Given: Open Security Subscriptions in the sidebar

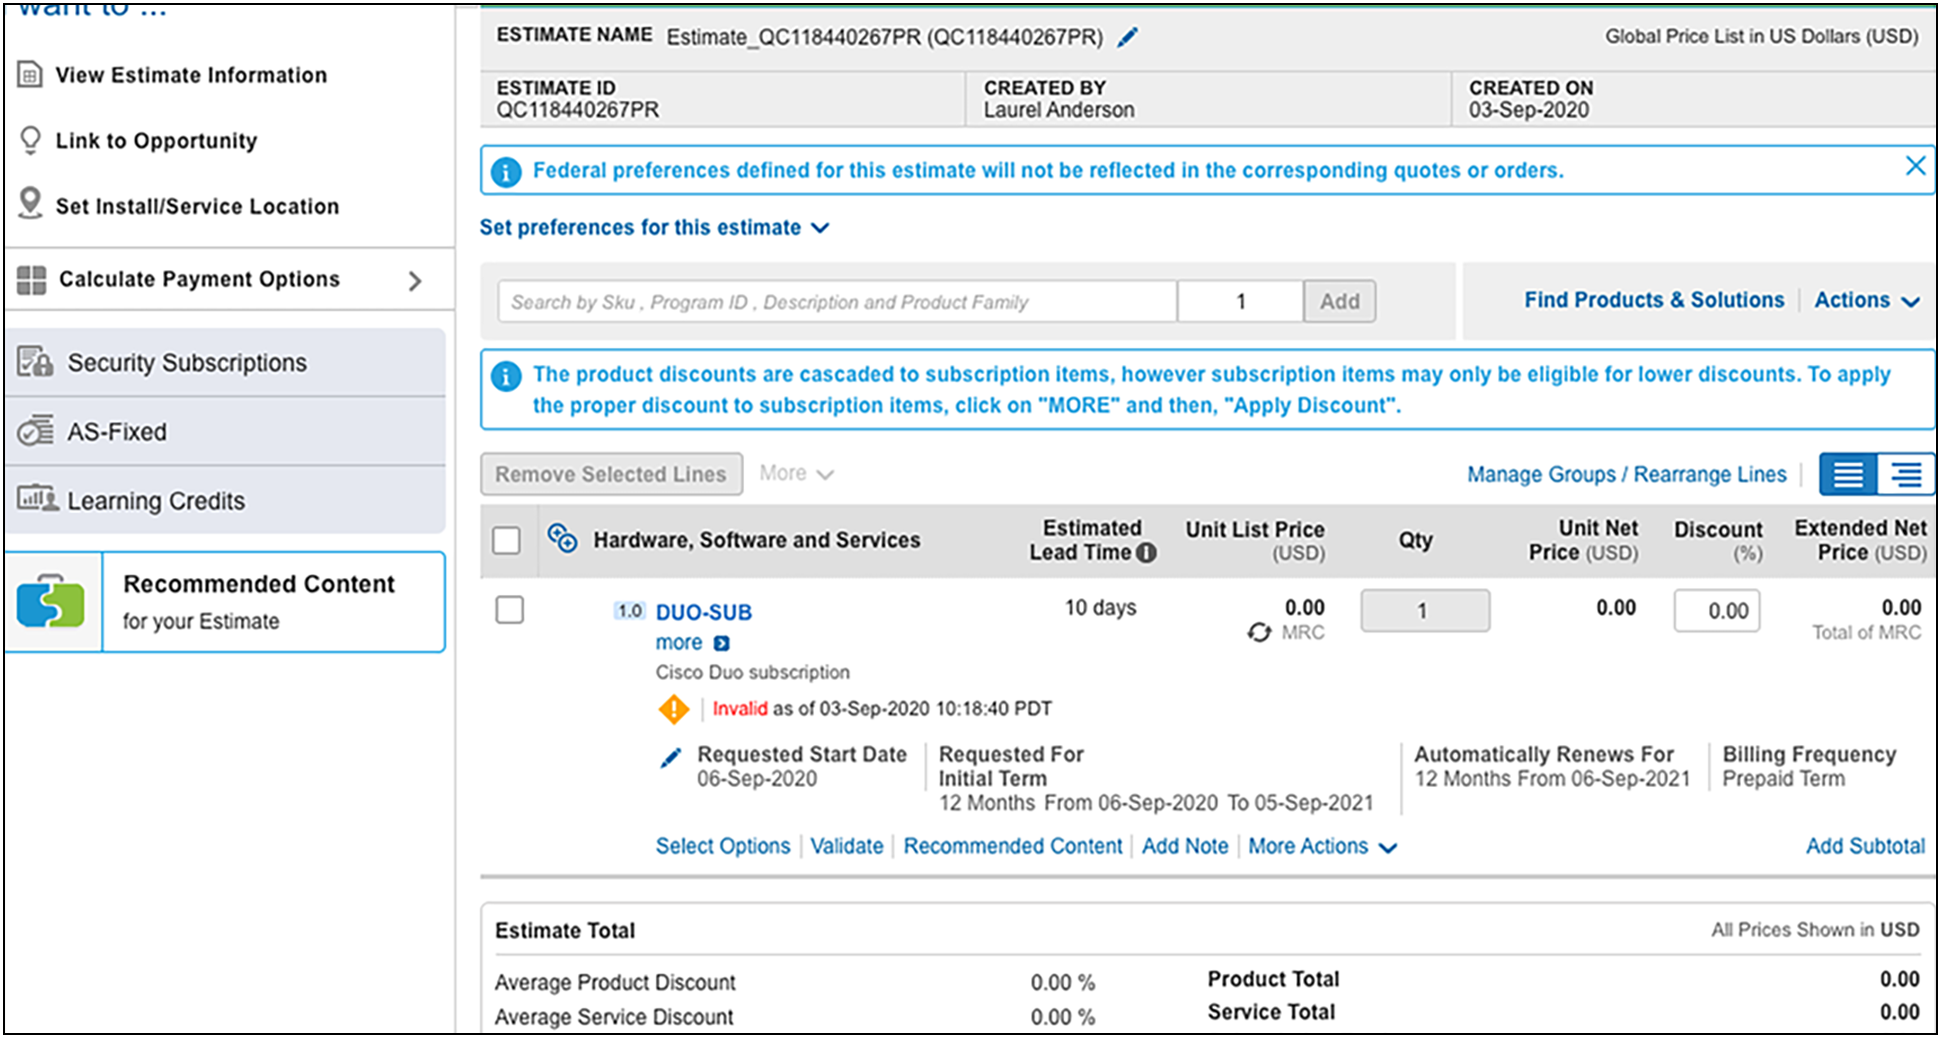Looking at the screenshot, I should pos(187,363).
